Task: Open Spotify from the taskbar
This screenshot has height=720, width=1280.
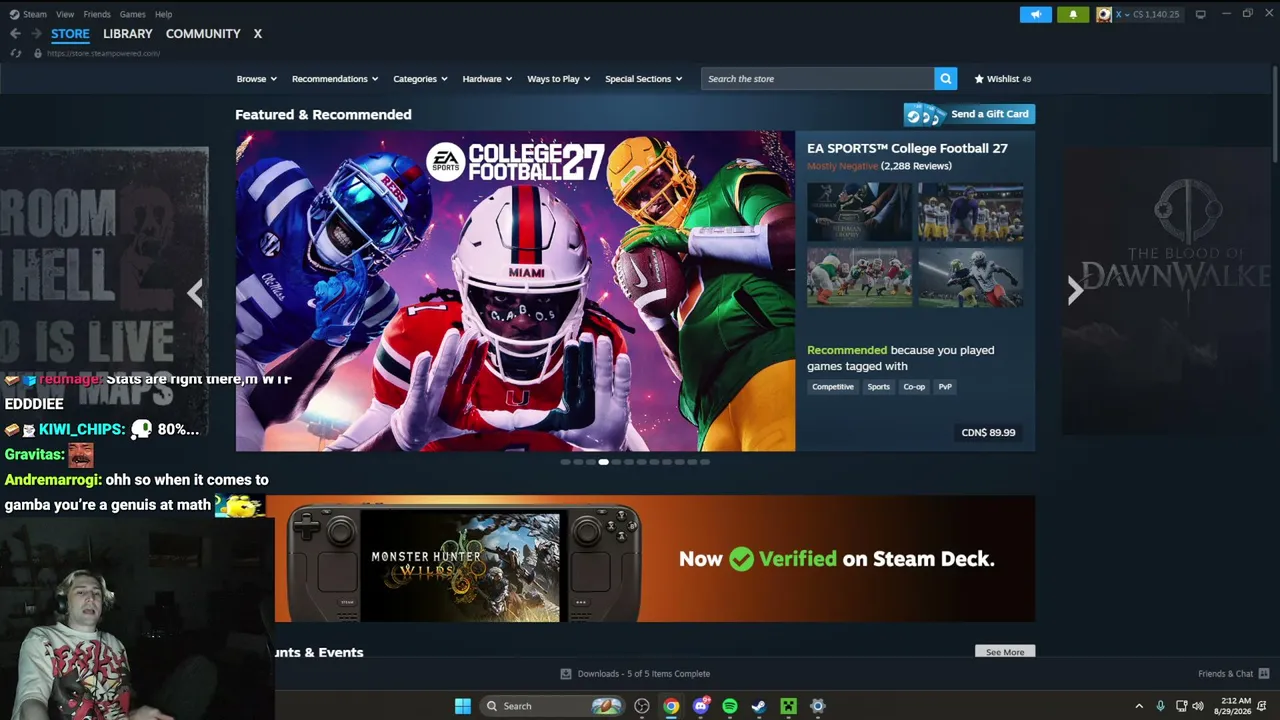Action: click(730, 706)
